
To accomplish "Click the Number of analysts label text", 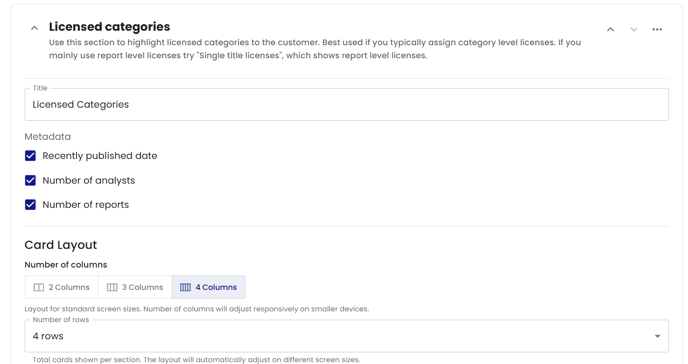I will tap(89, 180).
